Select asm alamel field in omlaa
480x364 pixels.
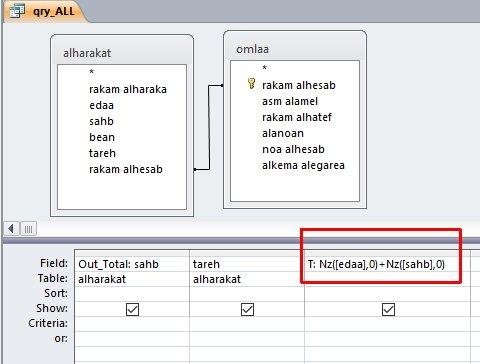point(290,101)
